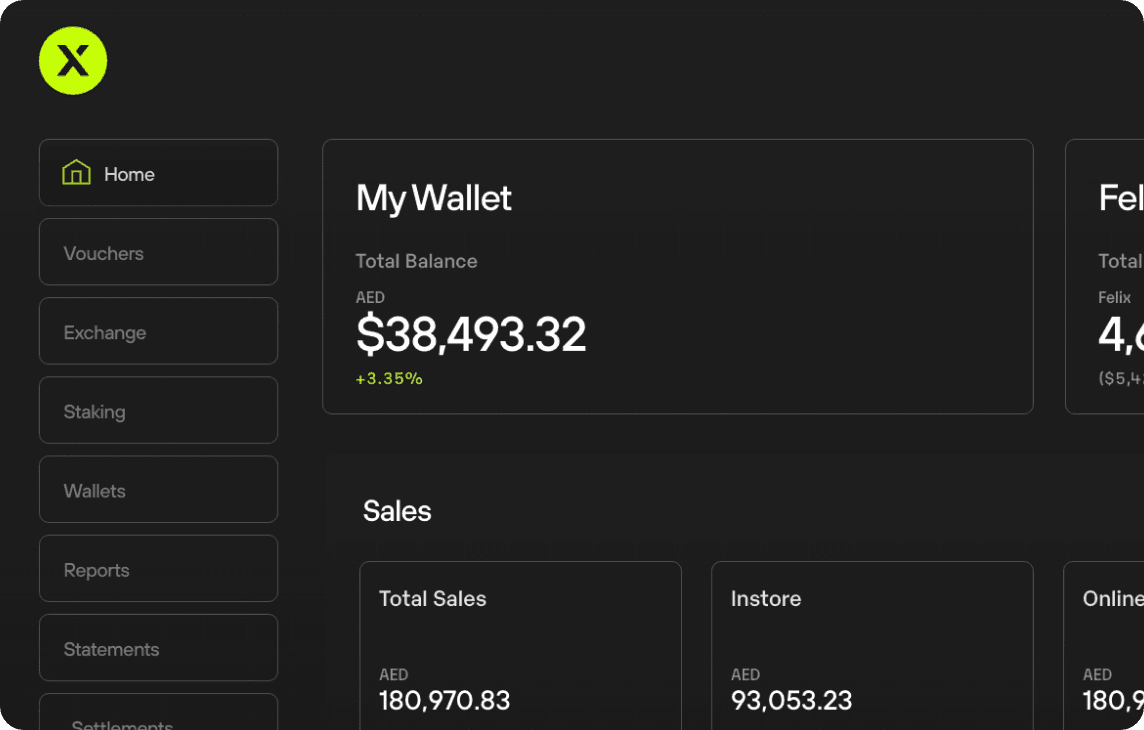
Task: Click the AED currency label in My Wallet
Action: 370,297
